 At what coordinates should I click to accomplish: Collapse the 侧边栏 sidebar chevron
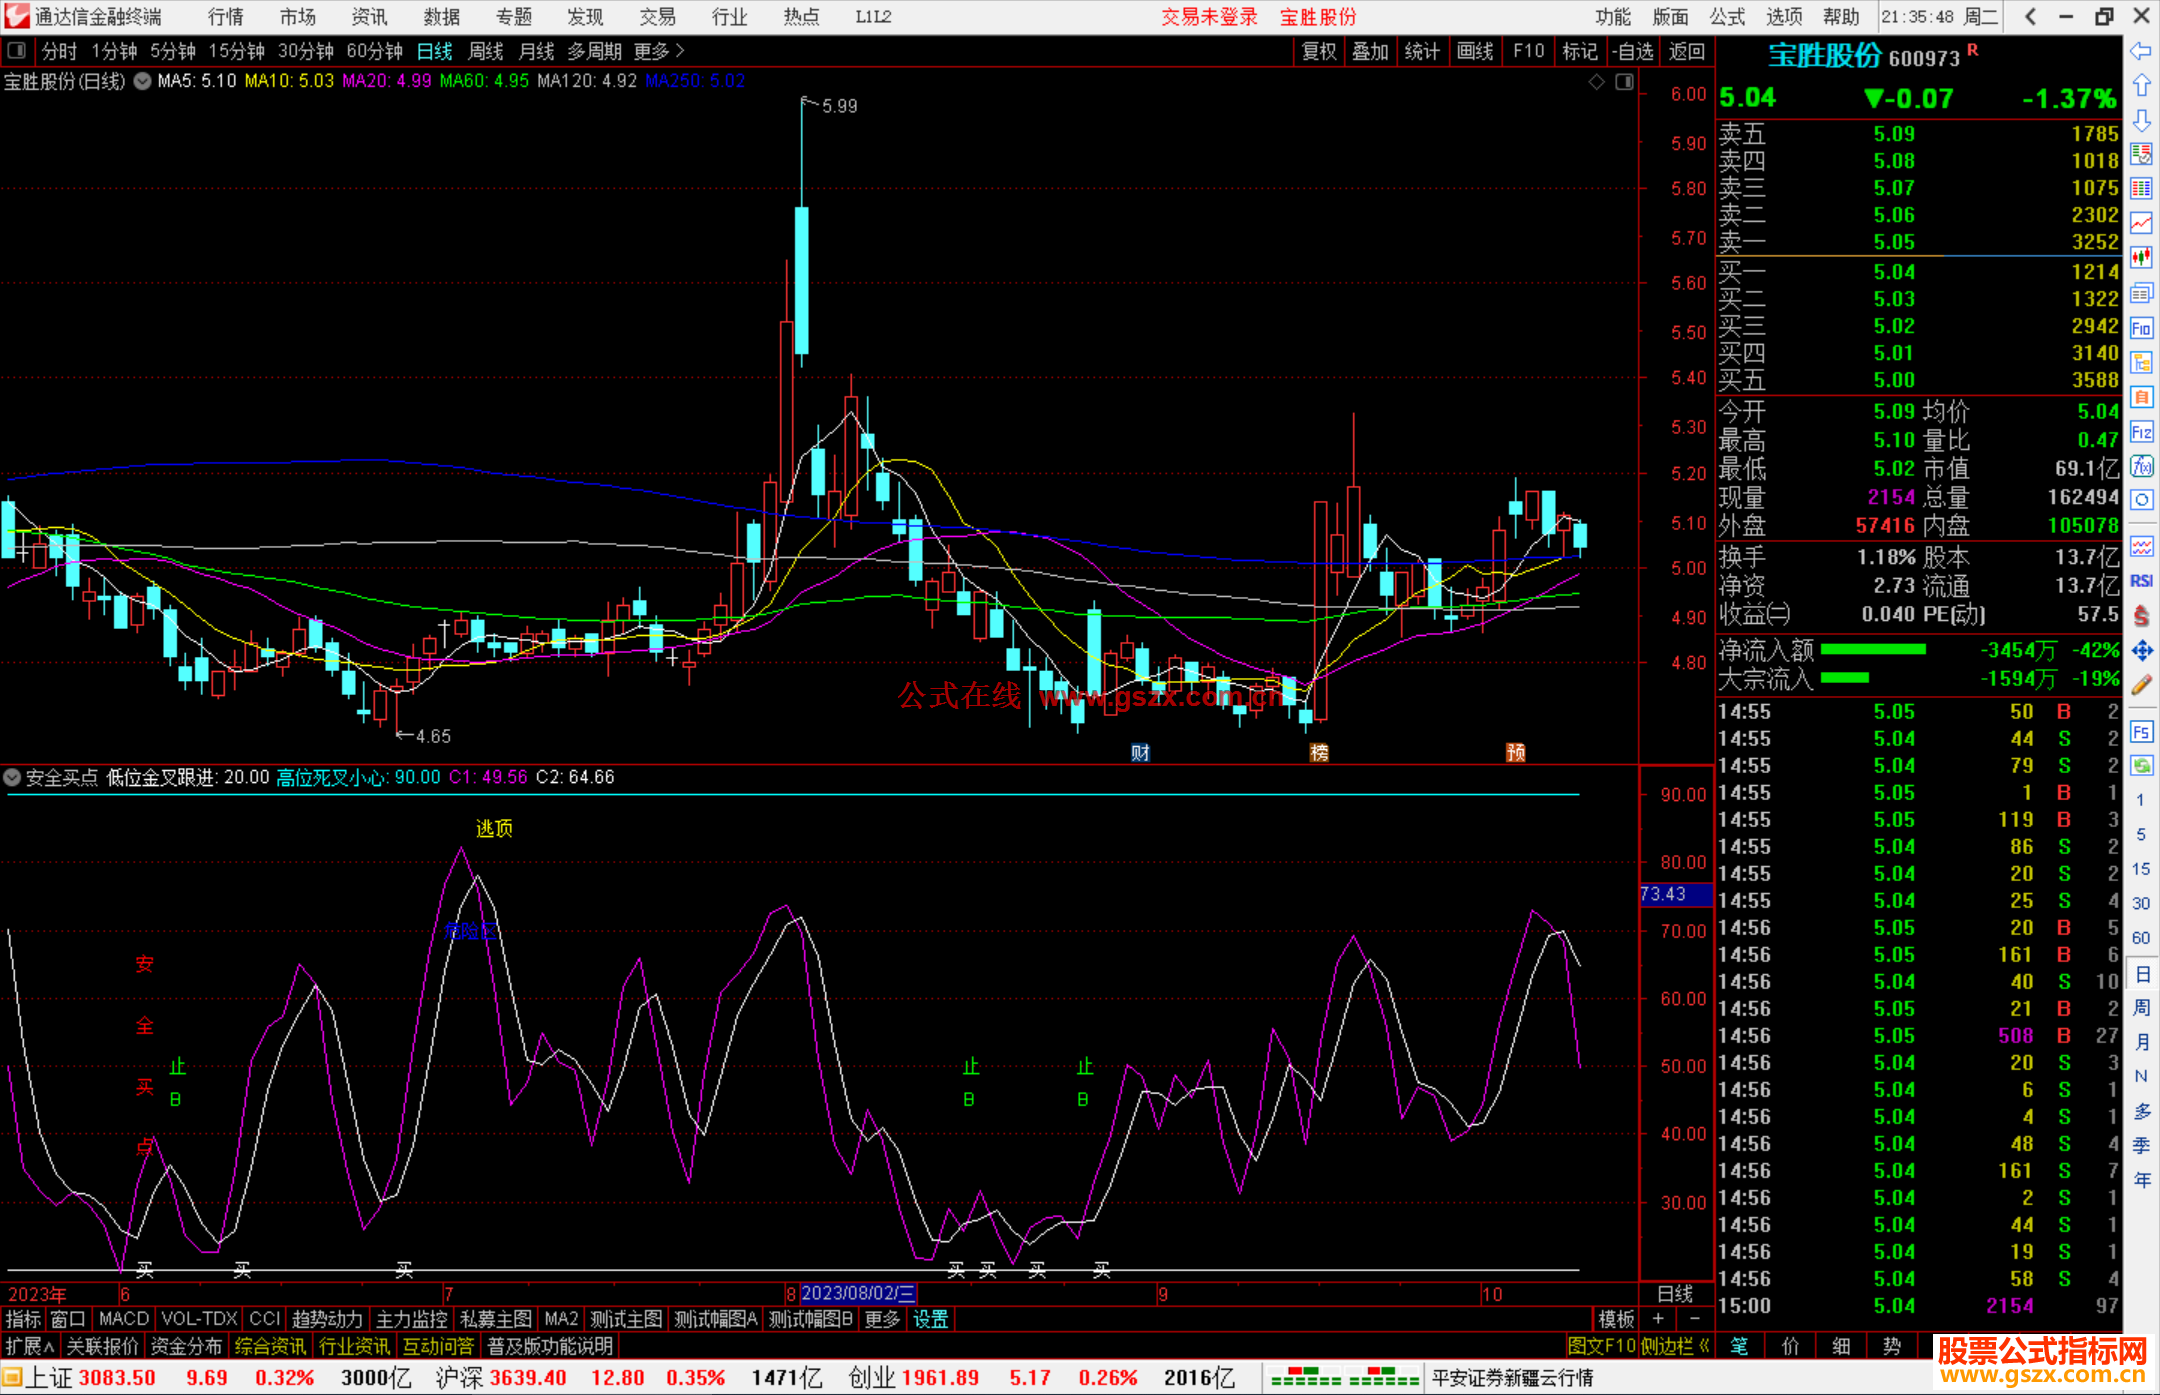1704,1346
